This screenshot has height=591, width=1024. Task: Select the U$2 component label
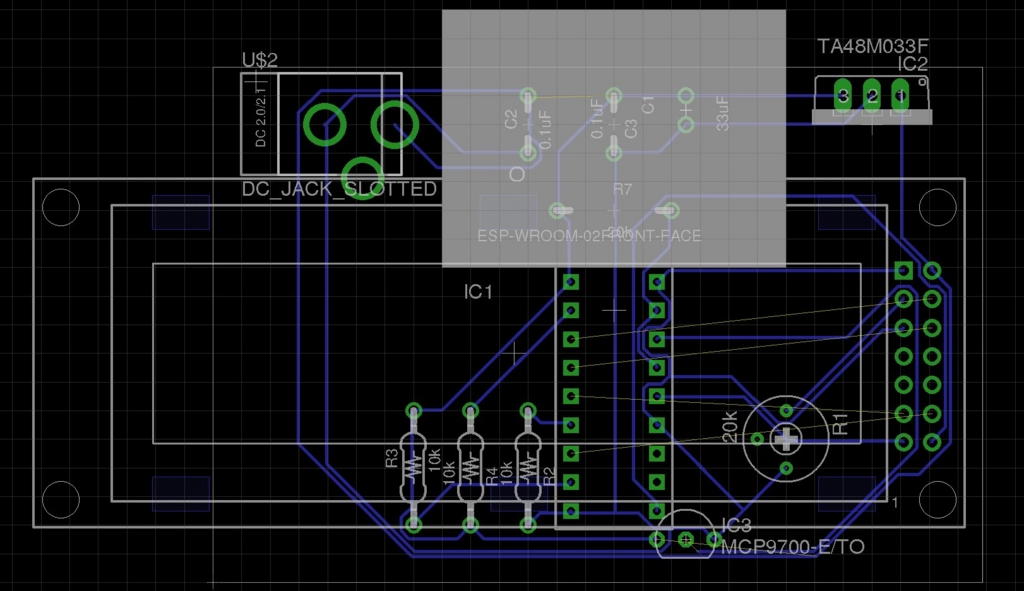point(260,60)
